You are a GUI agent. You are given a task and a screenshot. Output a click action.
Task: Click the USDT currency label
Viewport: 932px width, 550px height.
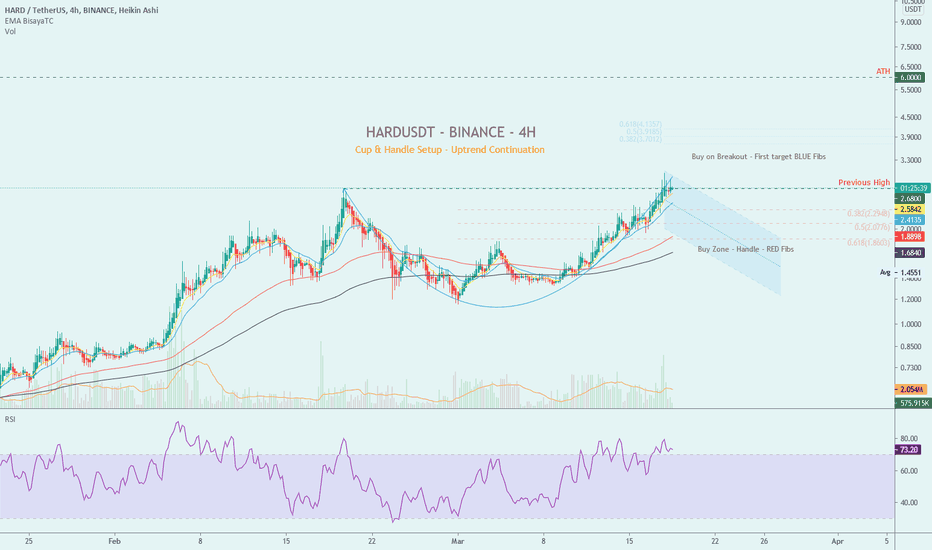912,10
